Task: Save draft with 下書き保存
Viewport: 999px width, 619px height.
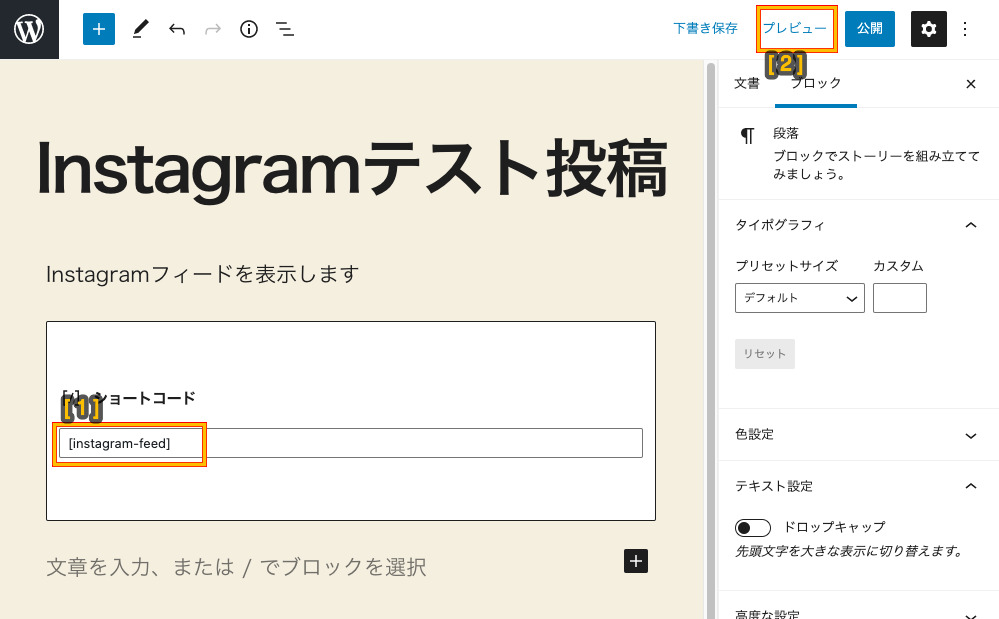Action: (705, 29)
